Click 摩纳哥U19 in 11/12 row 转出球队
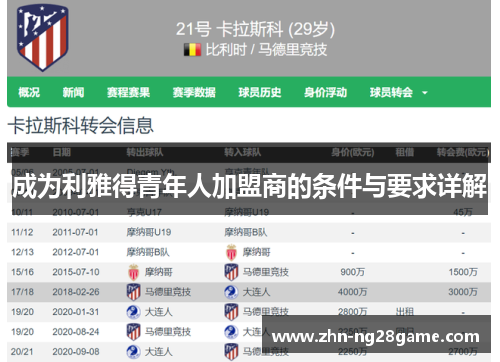This screenshot has height=362, width=500. coord(149,232)
